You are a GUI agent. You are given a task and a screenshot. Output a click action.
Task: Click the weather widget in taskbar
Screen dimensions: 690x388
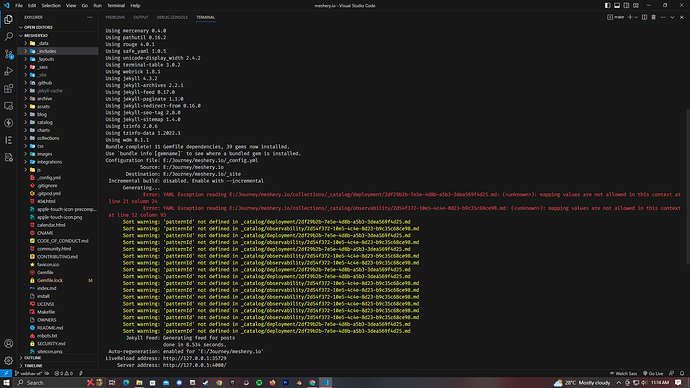coord(582,383)
